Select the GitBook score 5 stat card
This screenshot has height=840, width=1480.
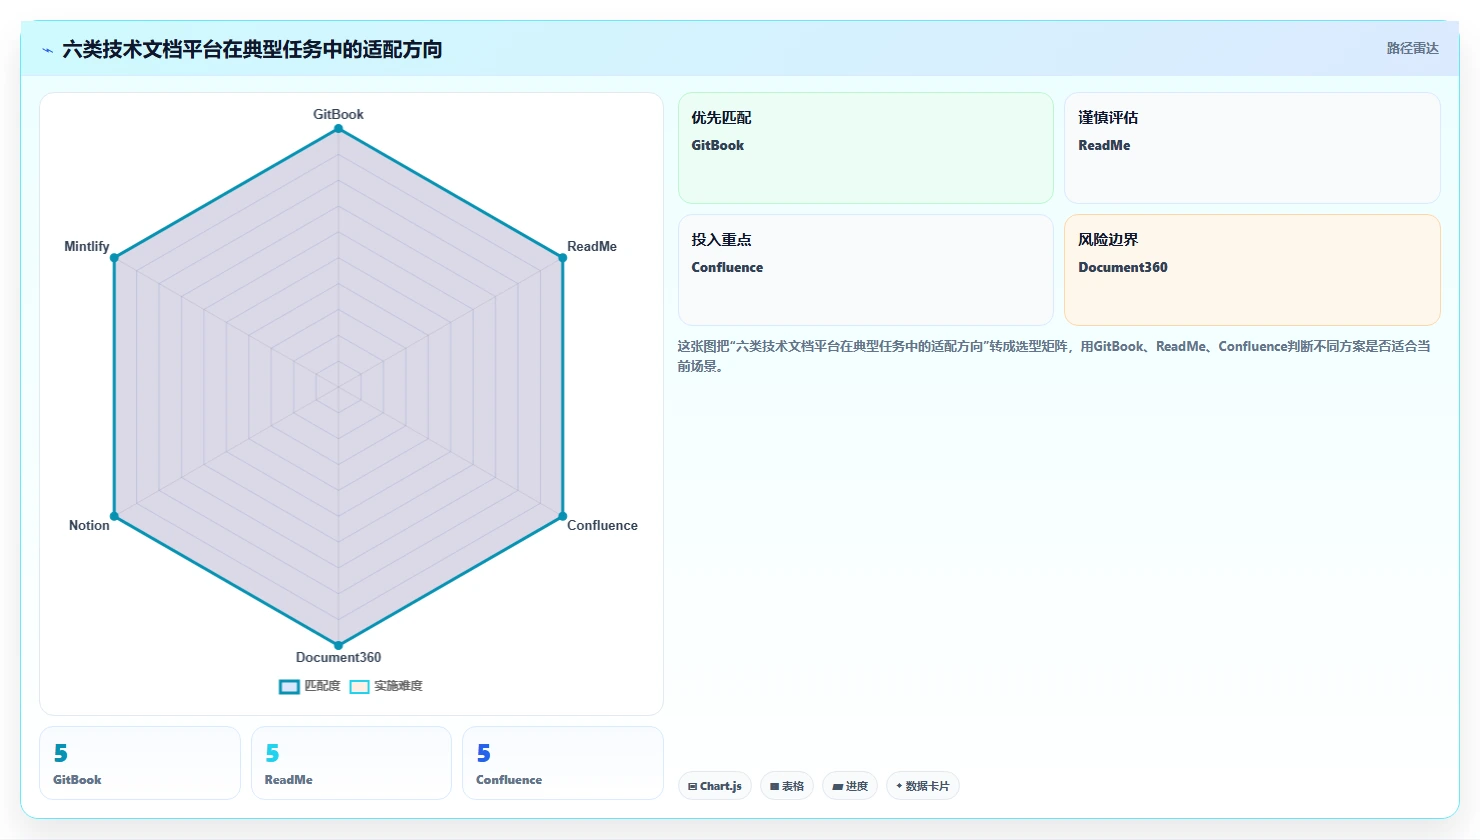(x=140, y=763)
